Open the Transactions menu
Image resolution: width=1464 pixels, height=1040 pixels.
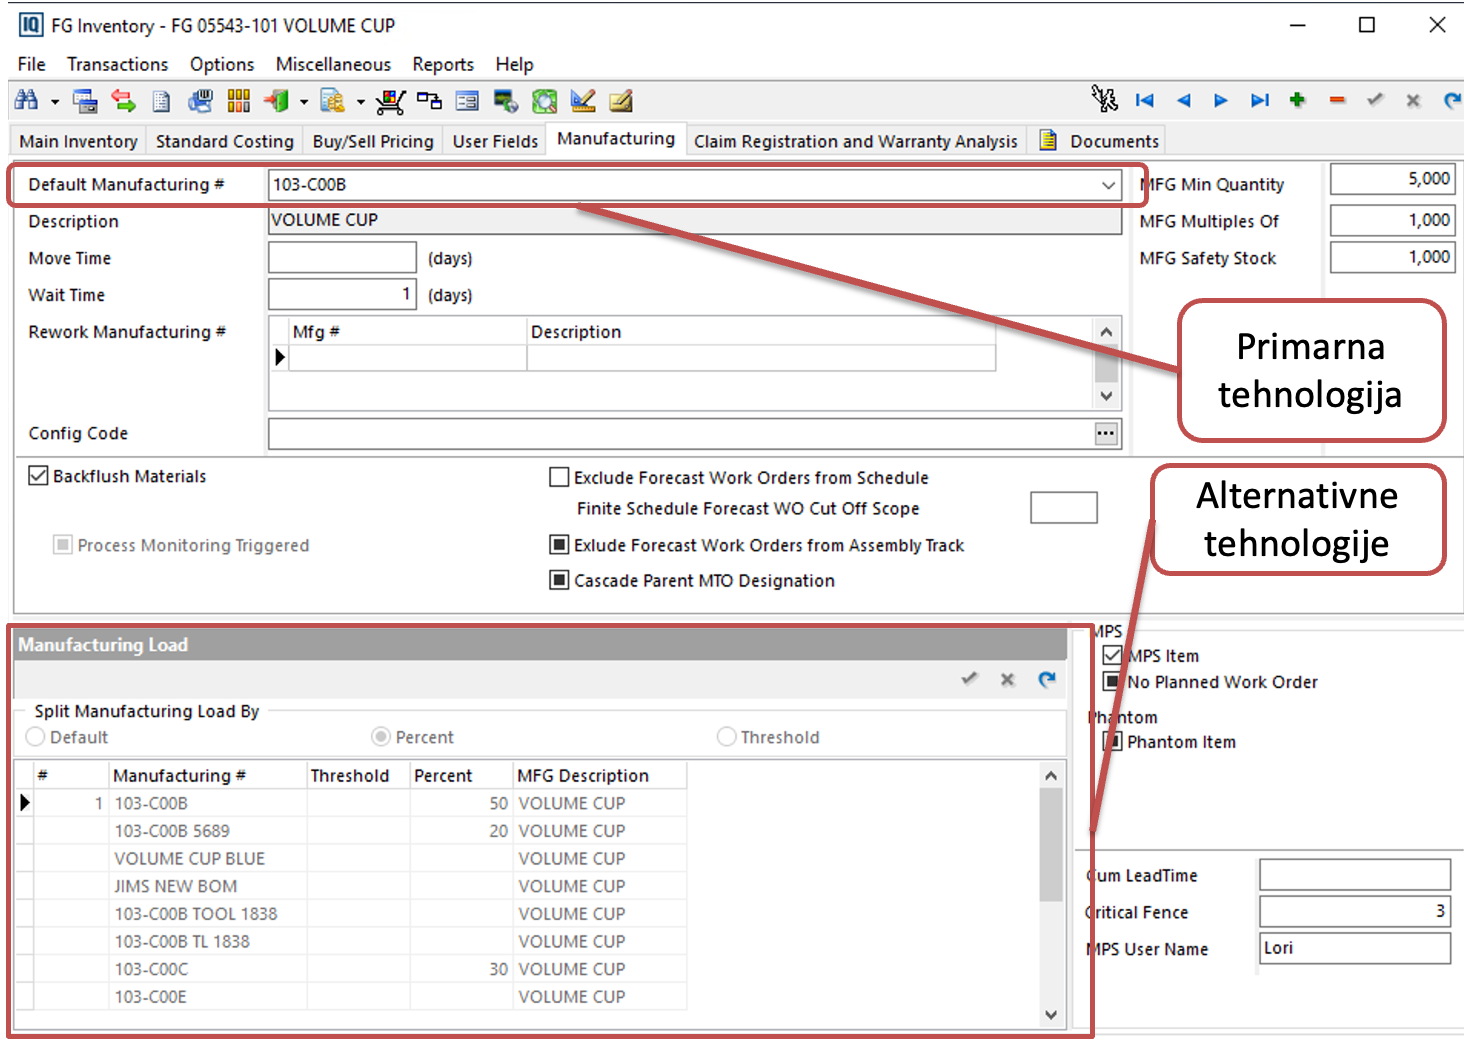[x=117, y=64]
